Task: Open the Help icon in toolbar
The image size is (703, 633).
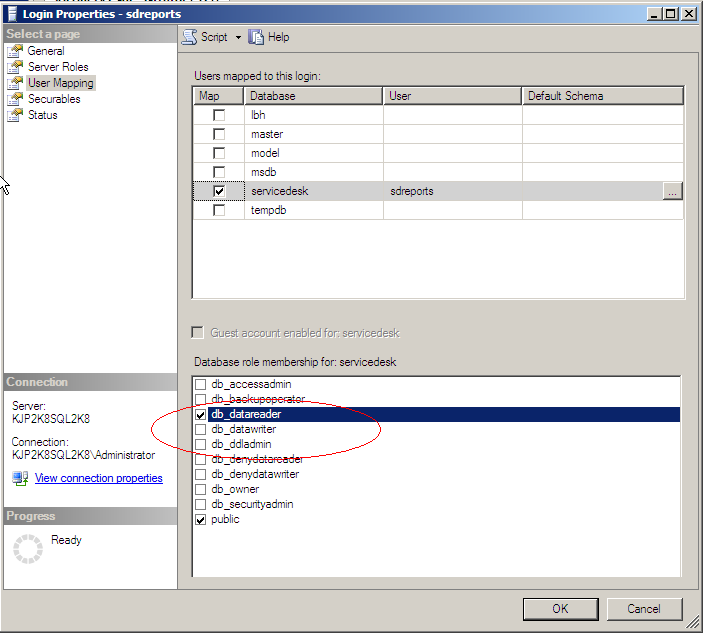Action: tap(257, 37)
